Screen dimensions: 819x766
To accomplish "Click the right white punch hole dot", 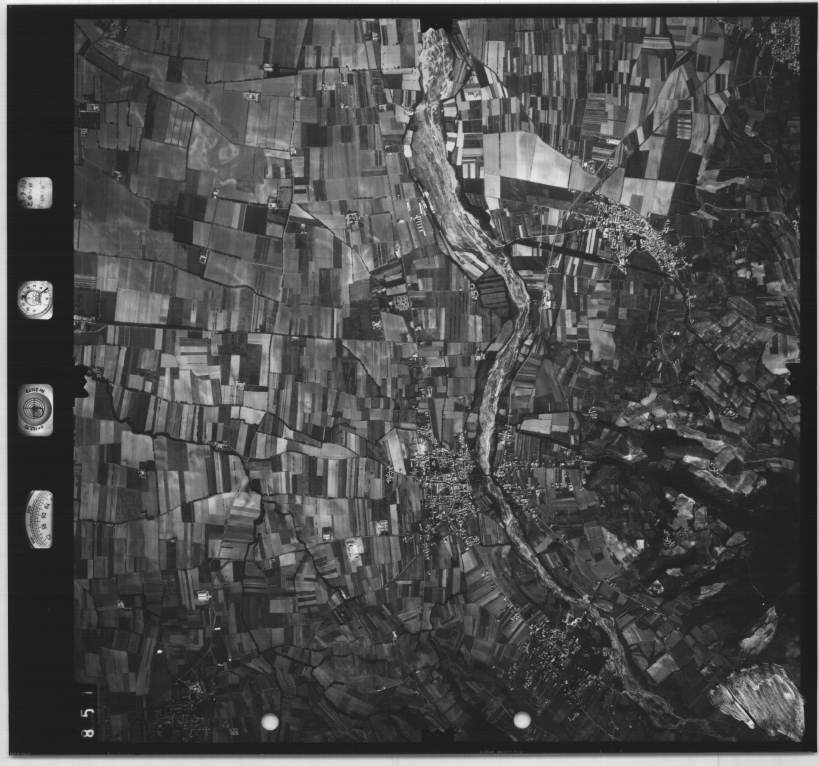I will [522, 720].
